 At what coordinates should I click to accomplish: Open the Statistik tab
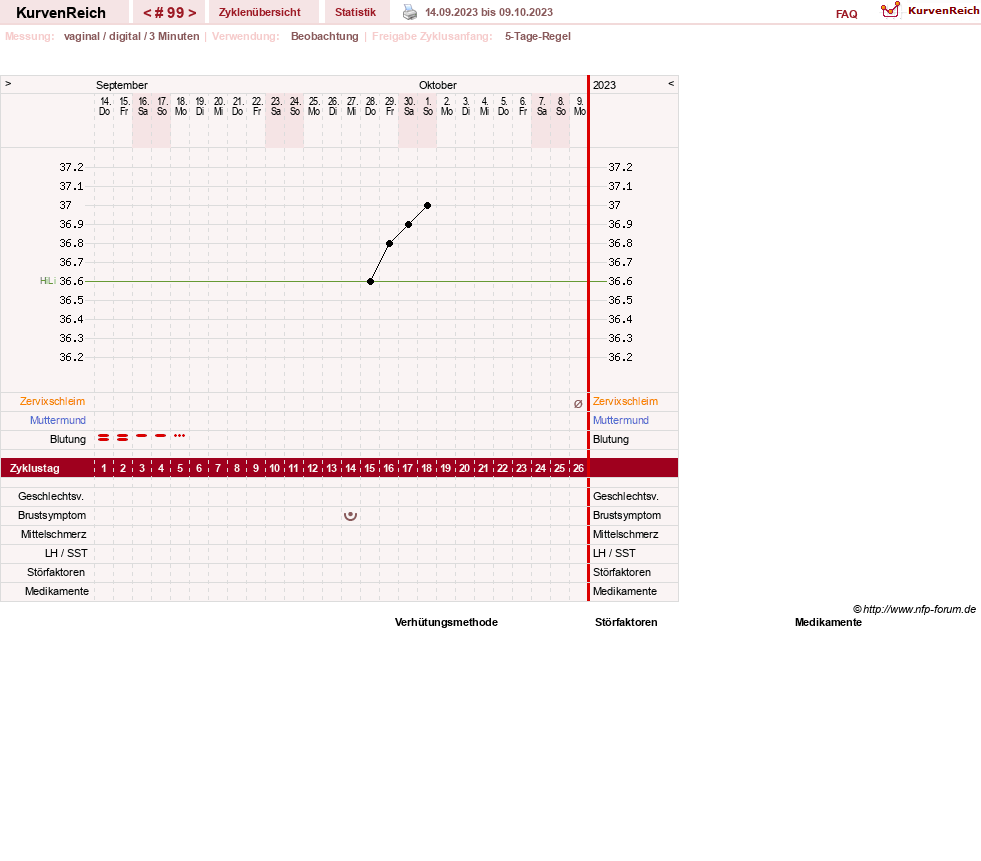click(x=355, y=12)
